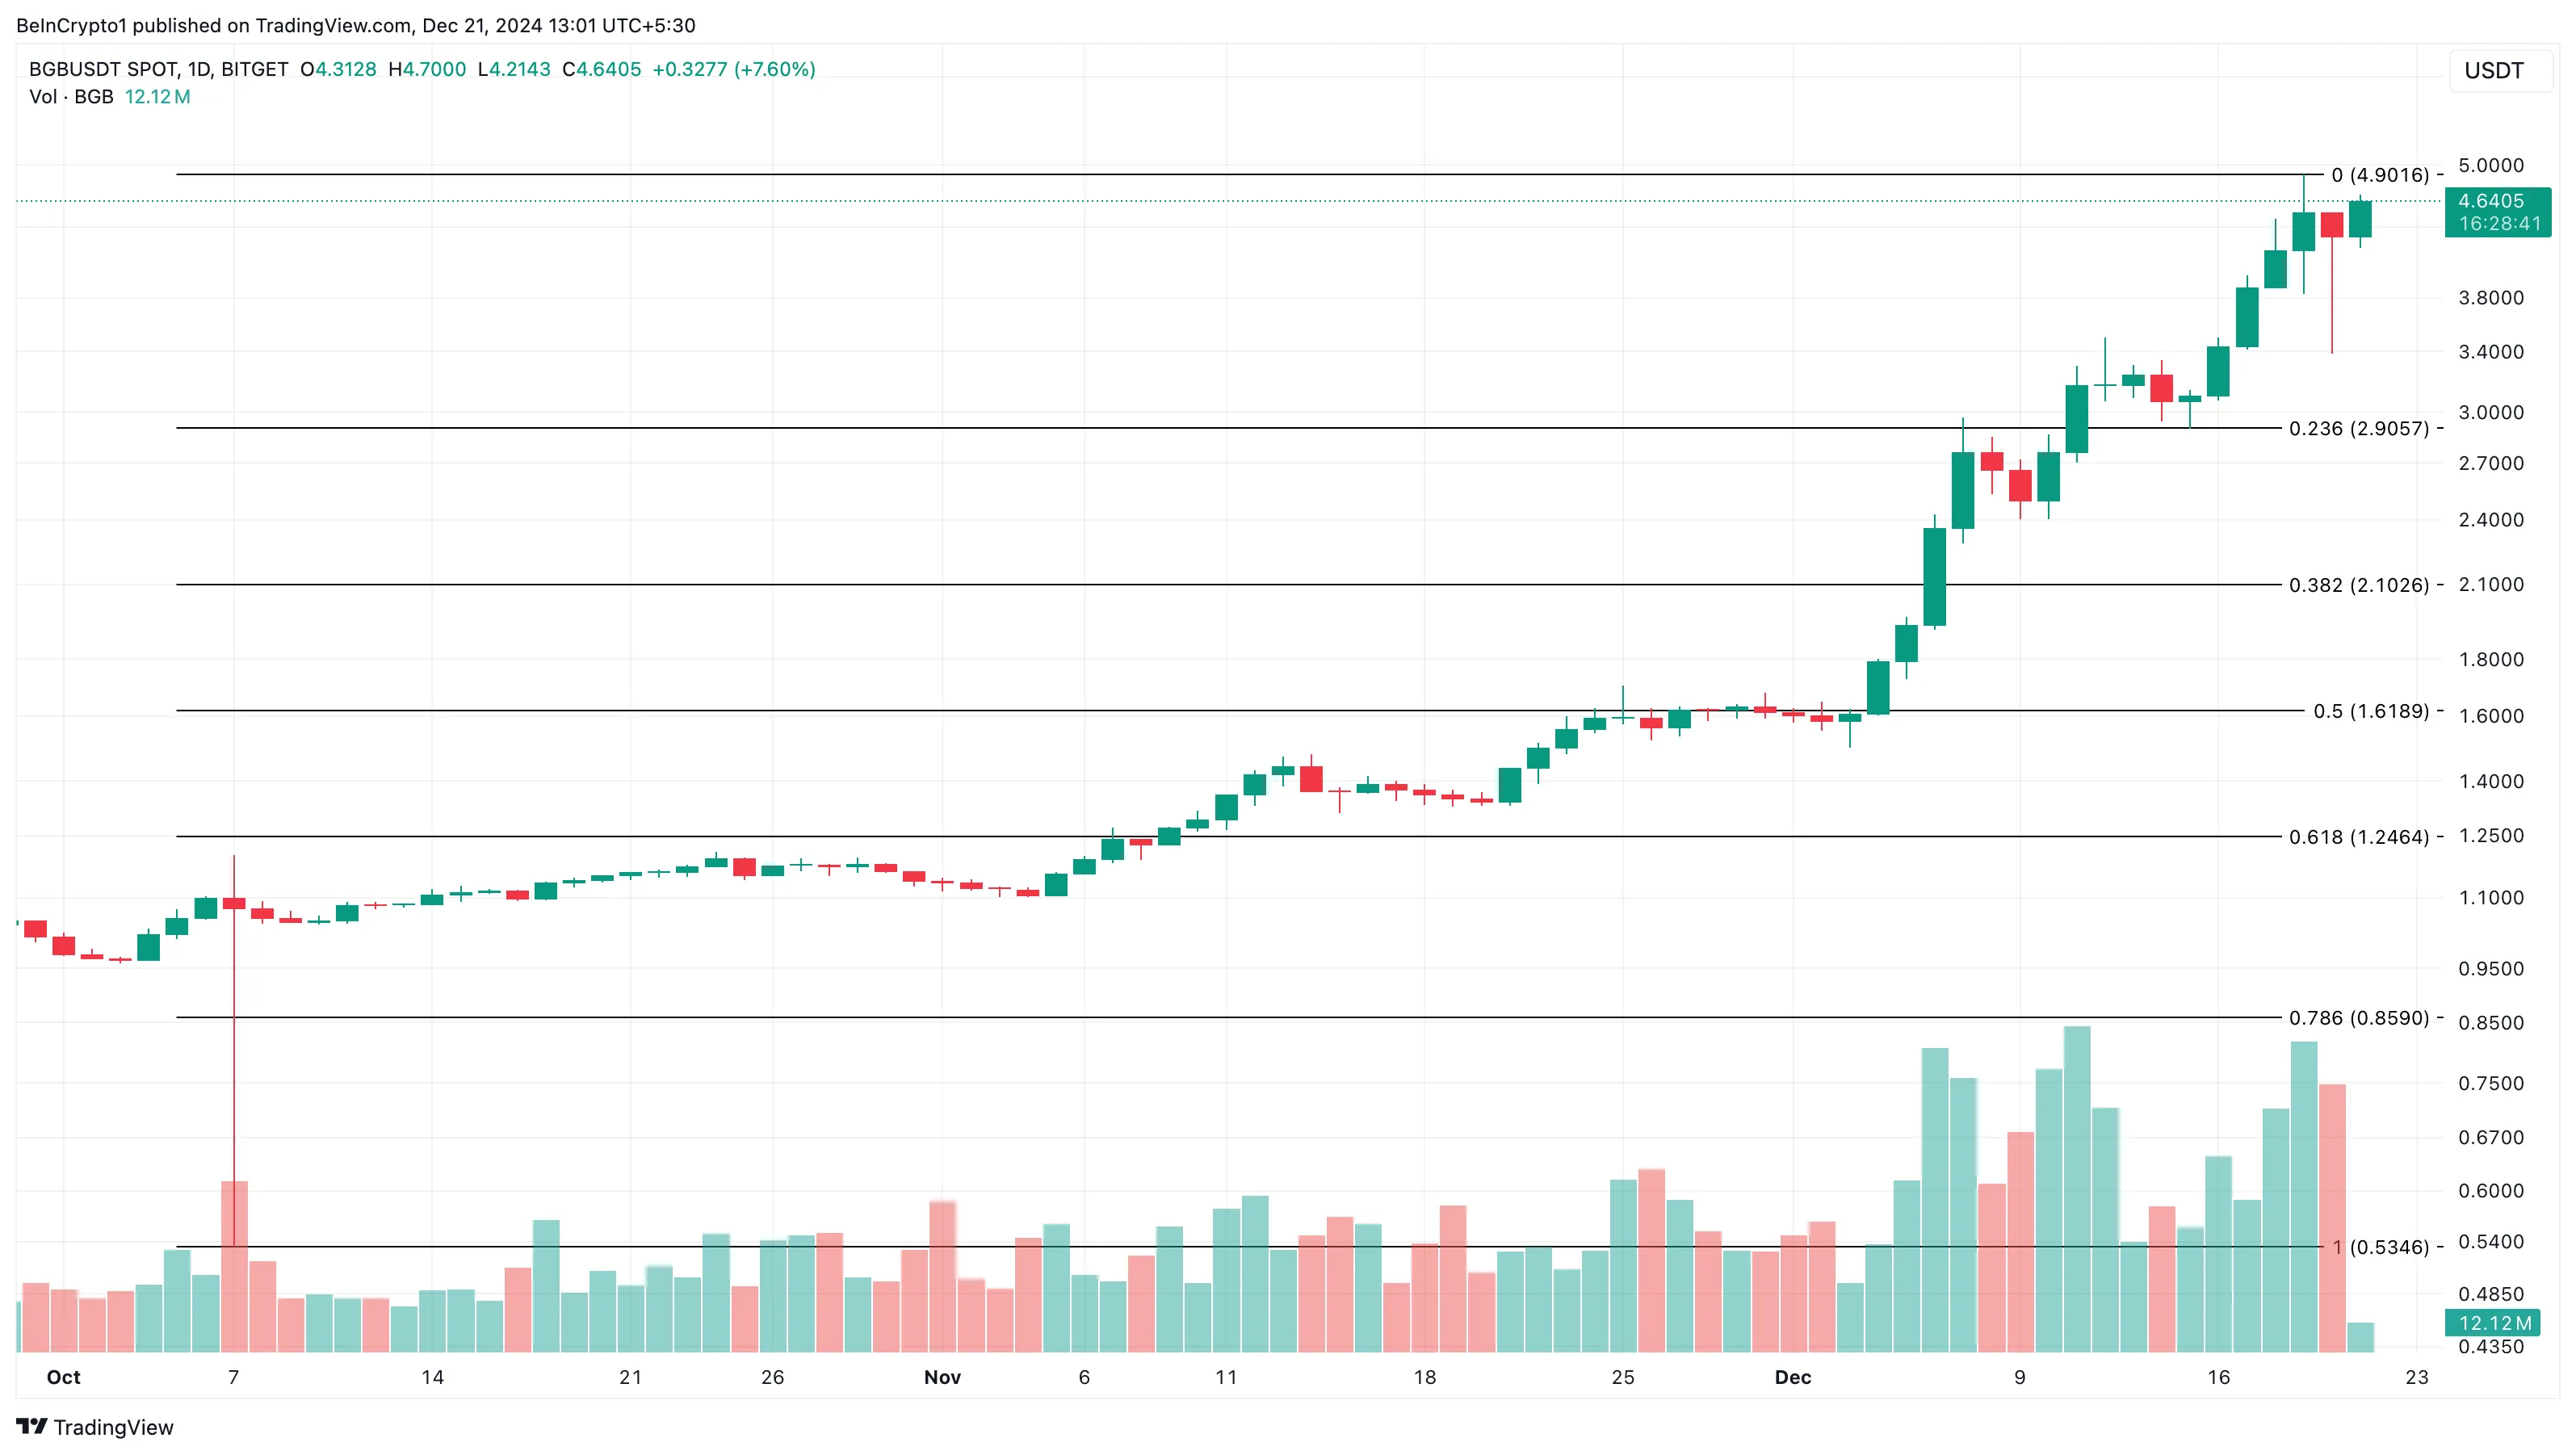Click the 1 (0.5346) Fibonacci level label
Viewport: 2576px width, 1455px height.
(2380, 1247)
